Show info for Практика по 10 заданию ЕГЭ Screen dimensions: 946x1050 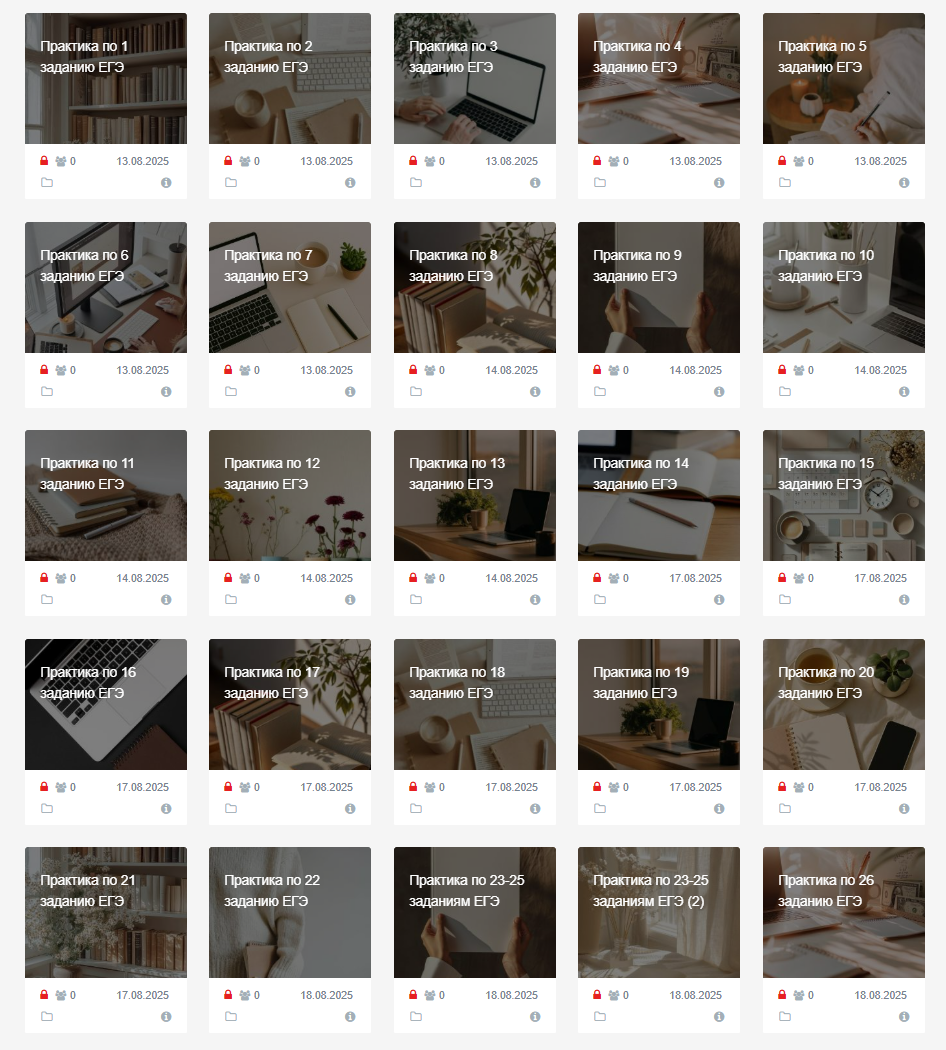[904, 392]
